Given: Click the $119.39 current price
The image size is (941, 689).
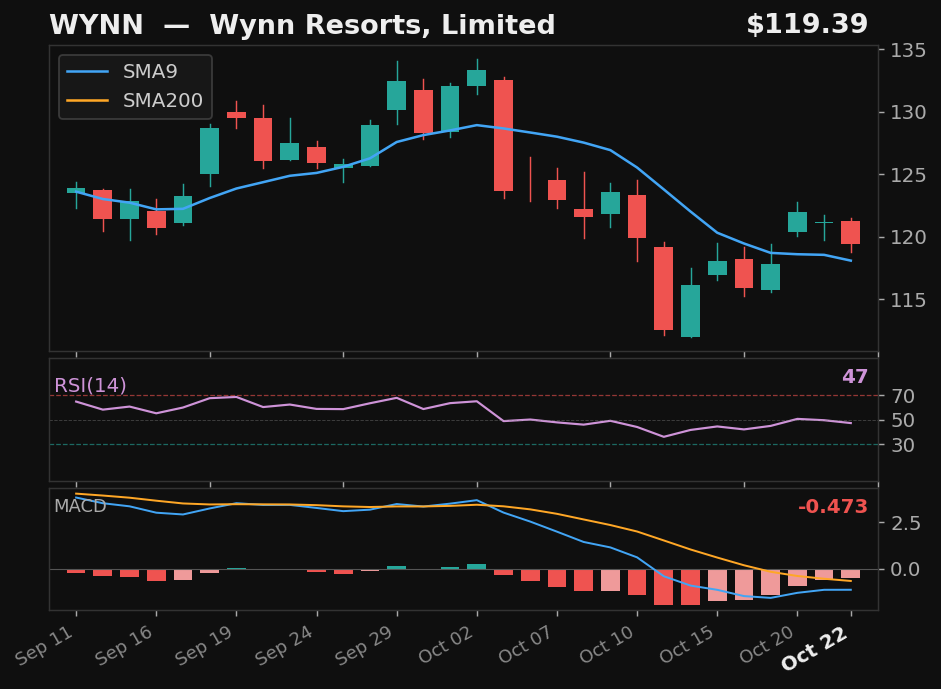Looking at the screenshot, I should point(807,25).
